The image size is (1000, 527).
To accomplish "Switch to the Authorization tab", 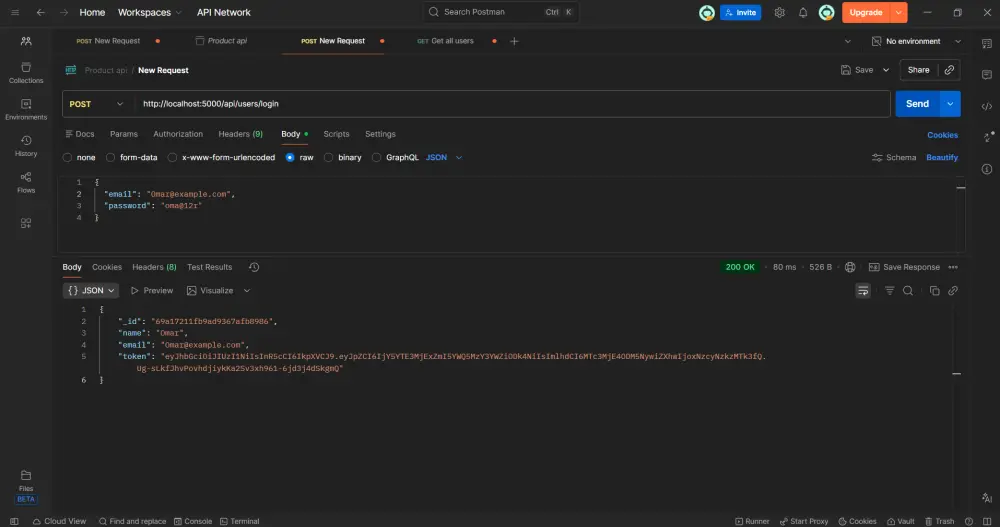I will tap(178, 135).
